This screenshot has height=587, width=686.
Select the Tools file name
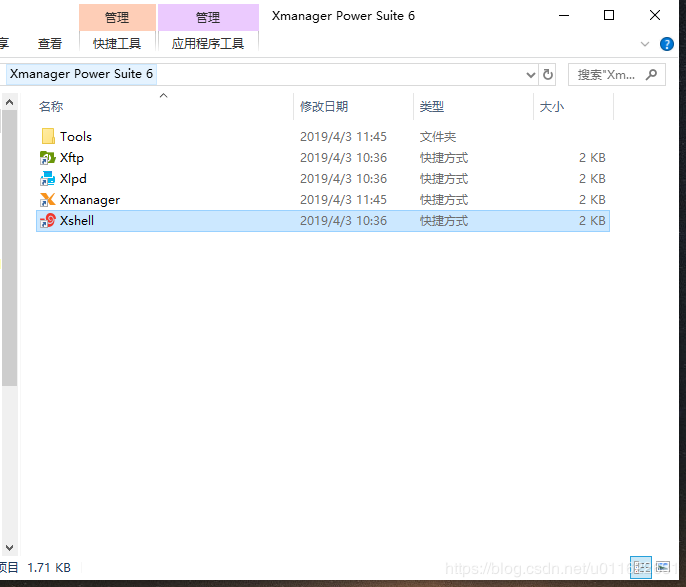tap(76, 137)
